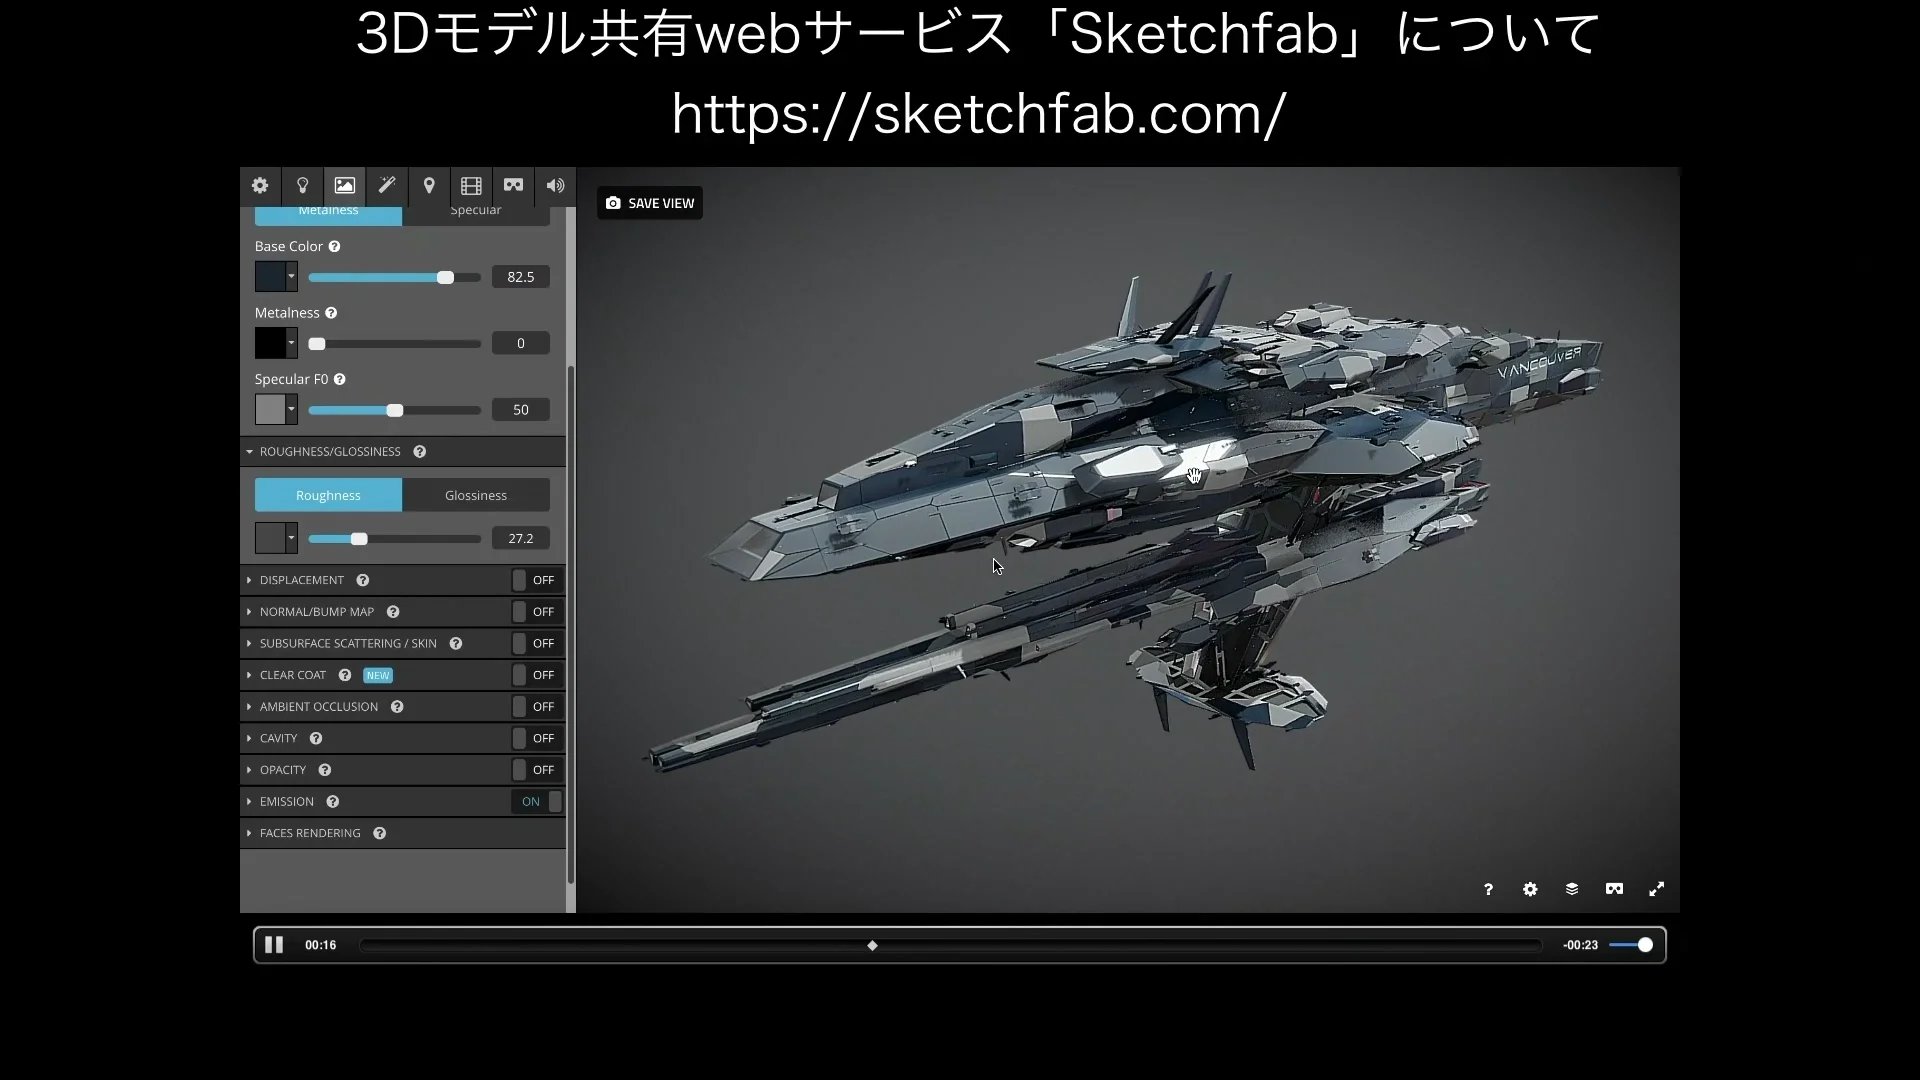Click the Subsurface Scattering help icon
The width and height of the screenshot is (1920, 1080).
point(456,644)
